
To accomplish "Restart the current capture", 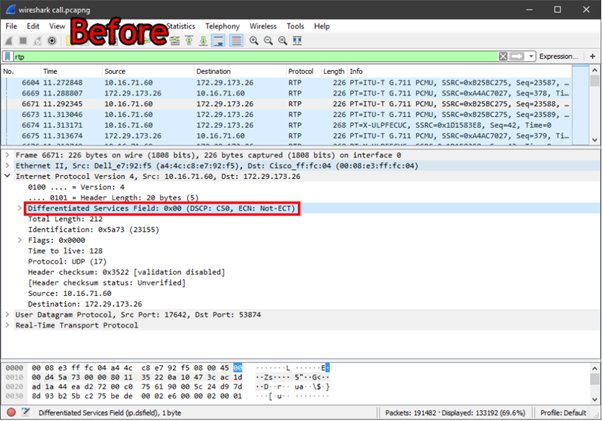I will tap(37, 41).
